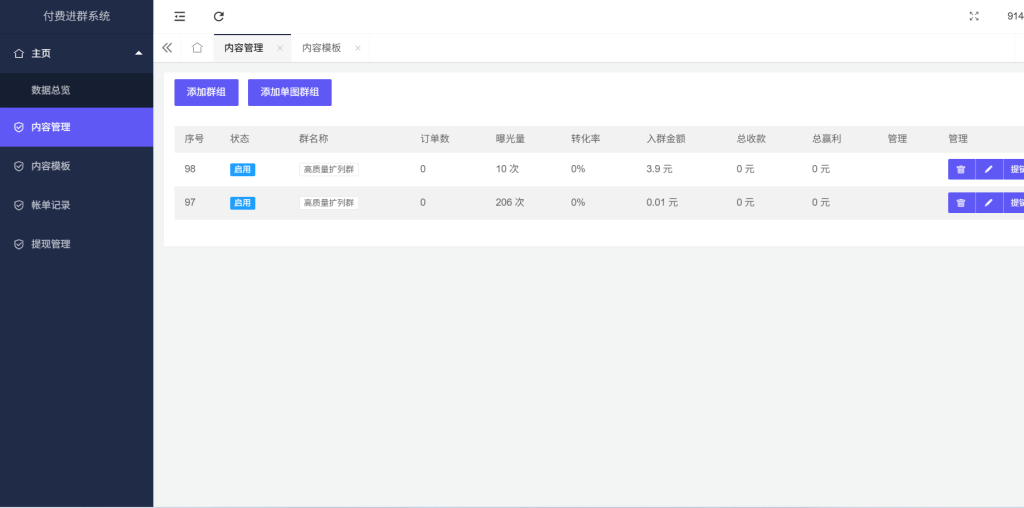The width and height of the screenshot is (1024, 508).
Task: Toggle the 启用 status badge for row 98
Action: 242,169
